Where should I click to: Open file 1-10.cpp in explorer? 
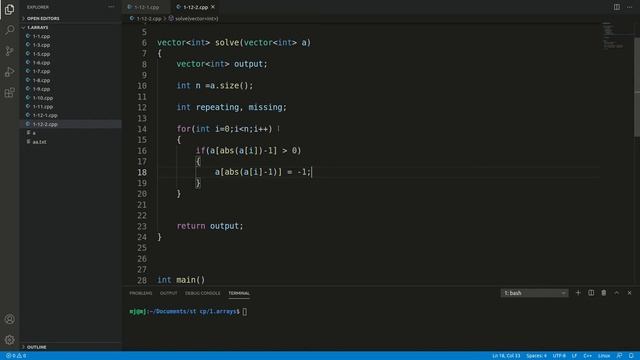point(42,98)
